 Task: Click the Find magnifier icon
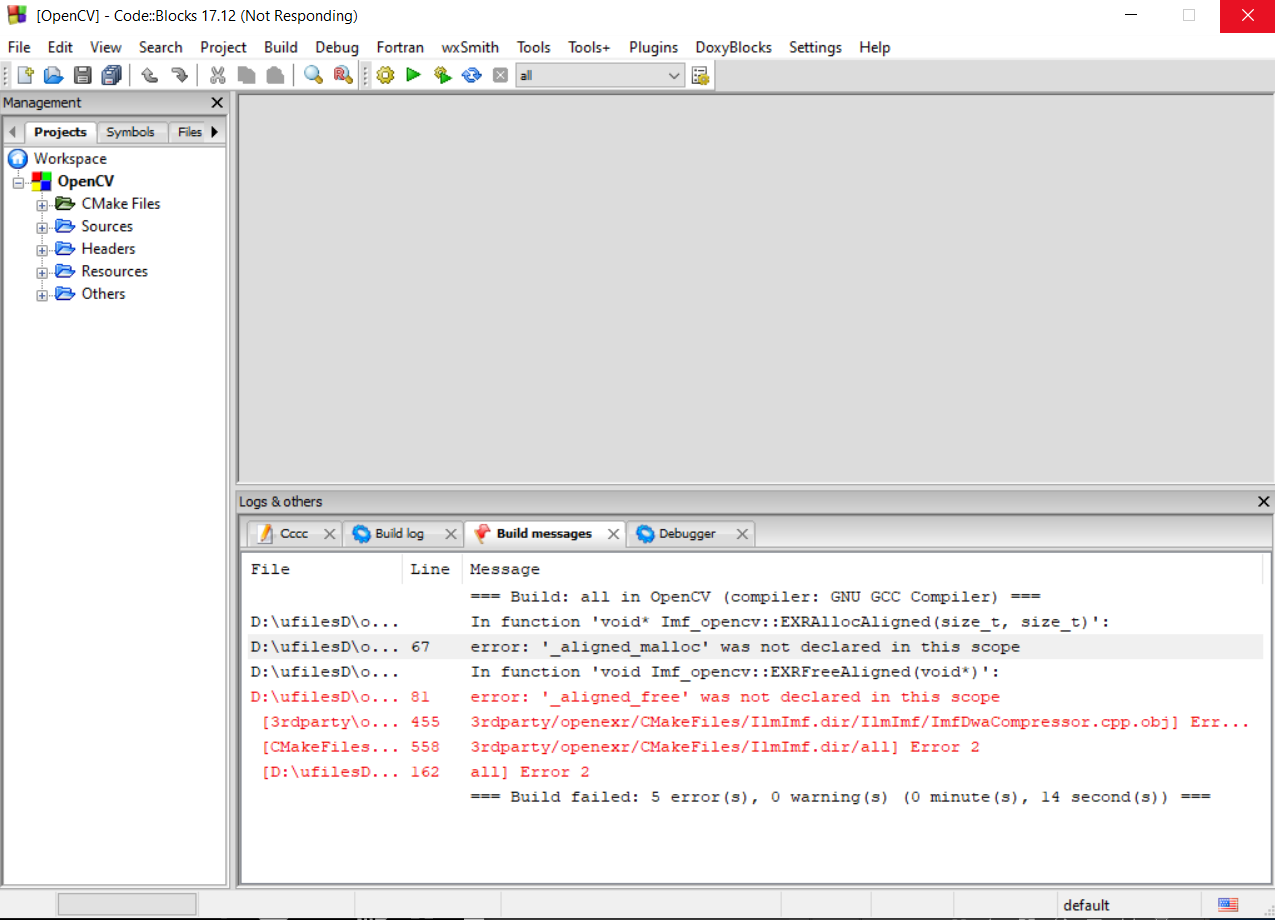coord(314,75)
